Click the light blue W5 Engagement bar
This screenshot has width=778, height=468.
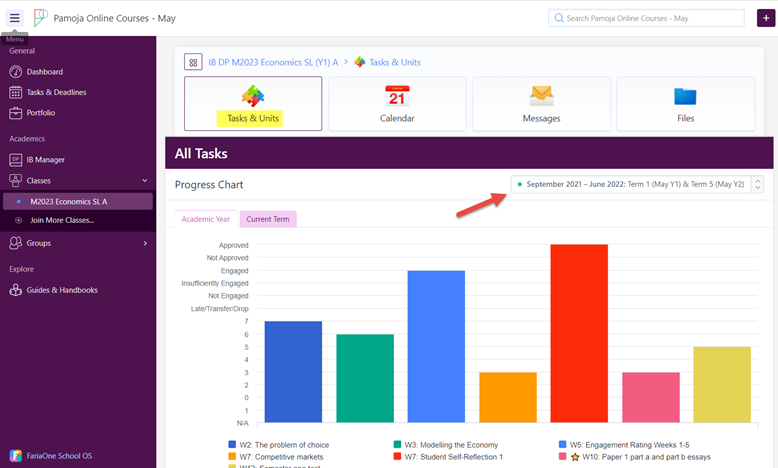coord(436,346)
